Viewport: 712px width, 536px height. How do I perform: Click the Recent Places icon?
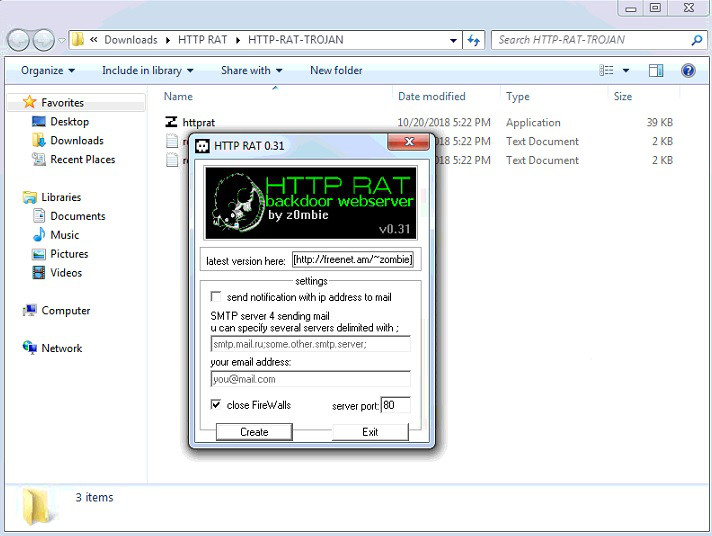pos(39,159)
